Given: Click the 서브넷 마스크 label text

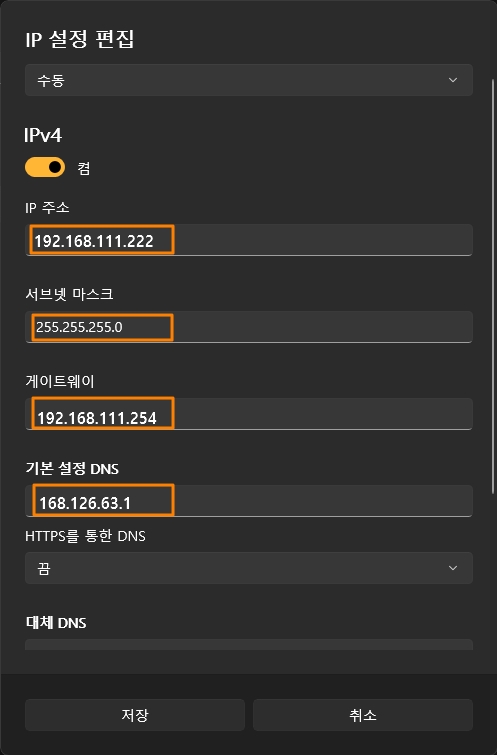Looking at the screenshot, I should click(x=69, y=294).
